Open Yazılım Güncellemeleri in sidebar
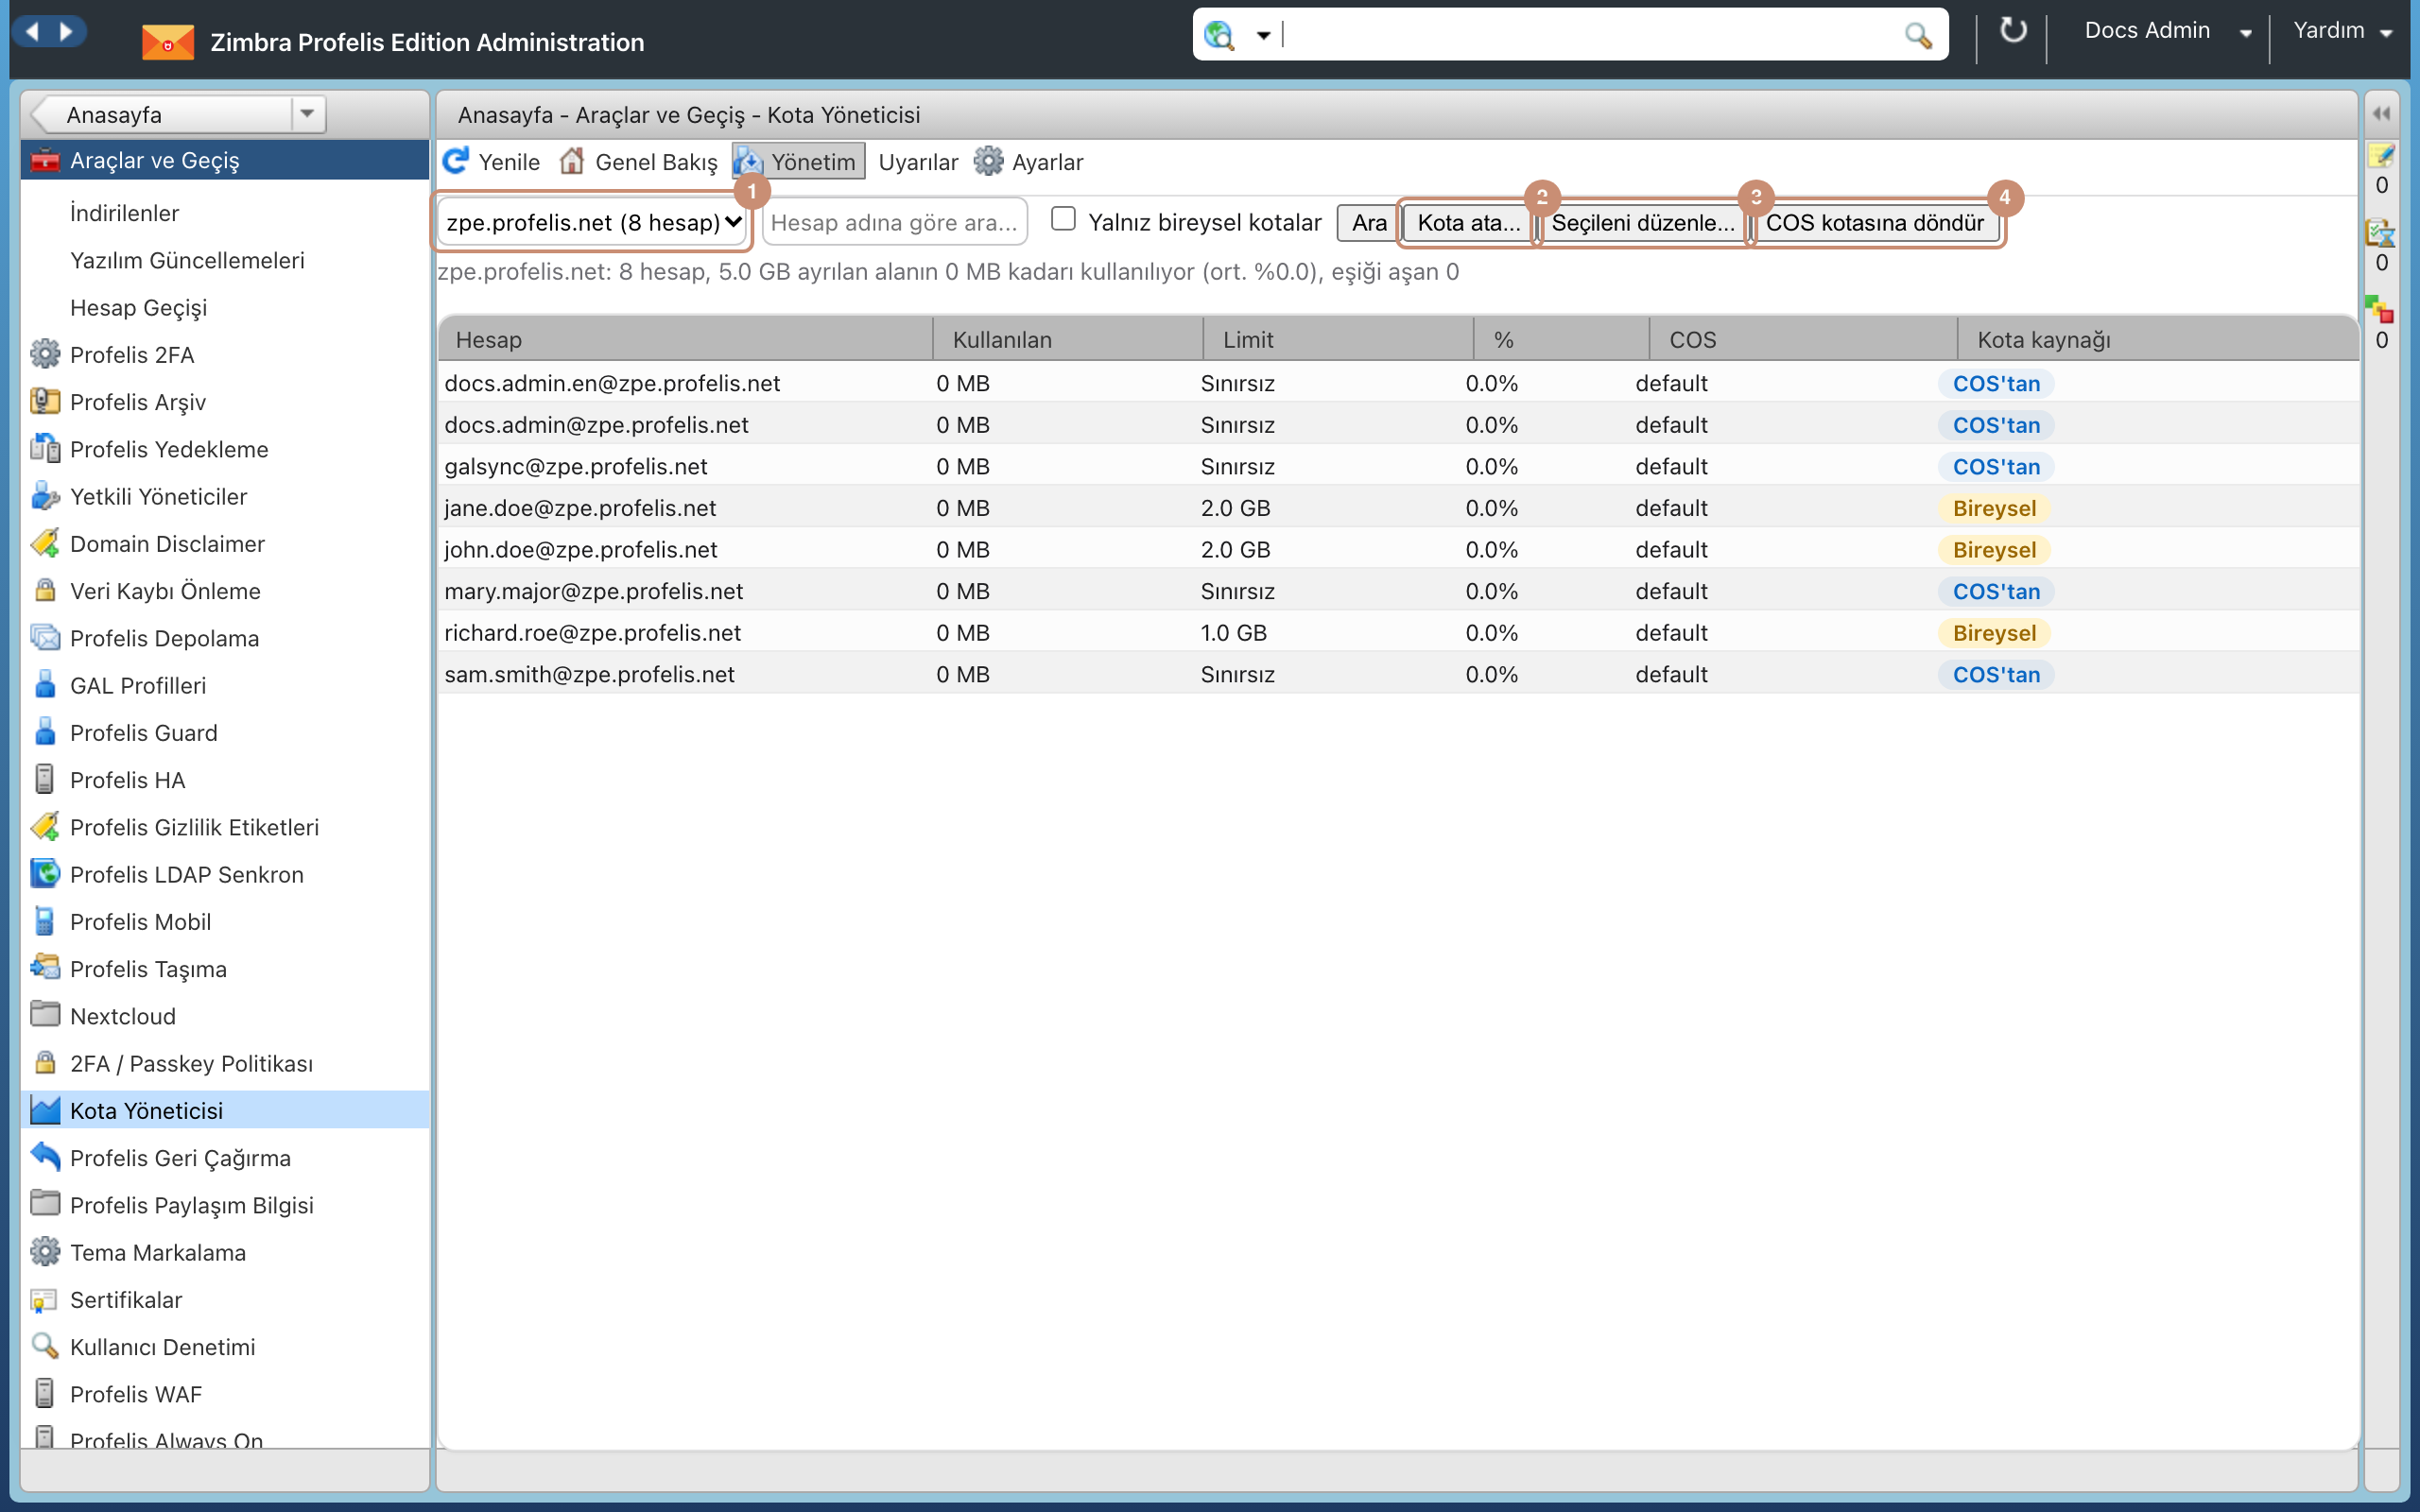Viewport: 2420px width, 1512px height. pyautogui.click(x=187, y=260)
